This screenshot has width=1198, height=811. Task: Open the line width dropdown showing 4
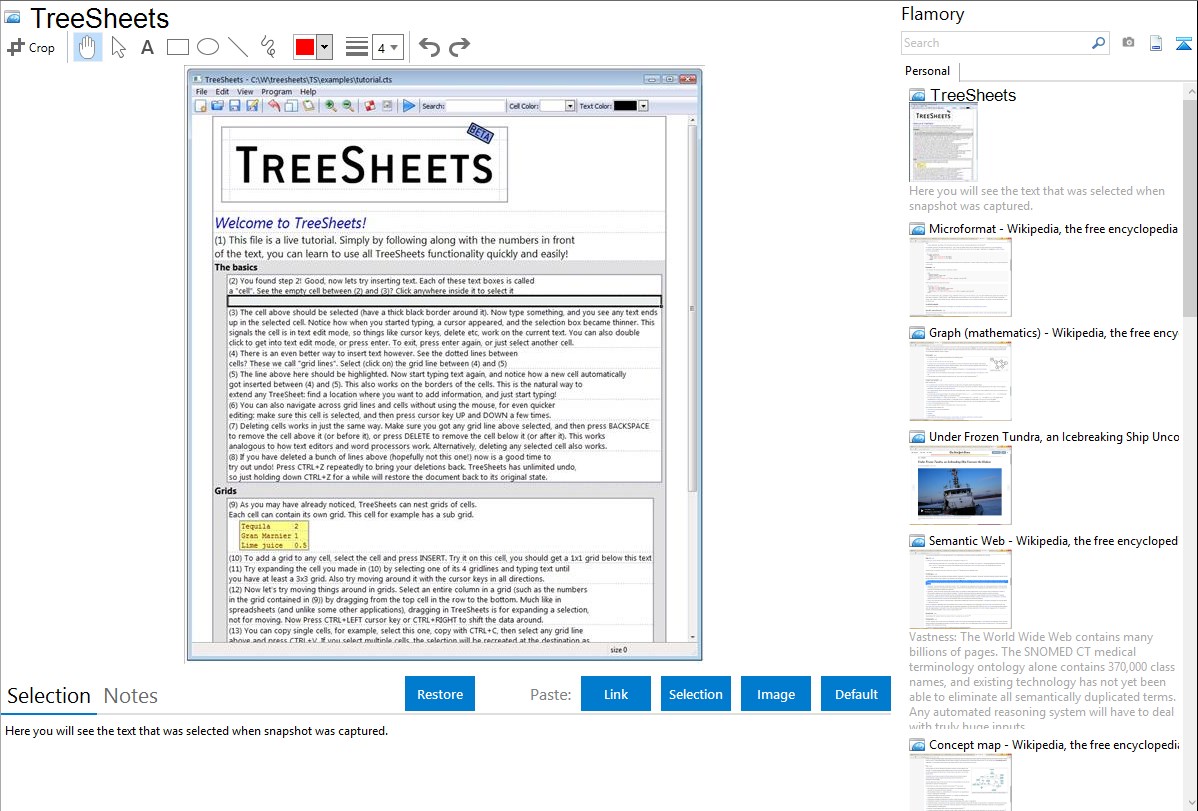pos(388,48)
